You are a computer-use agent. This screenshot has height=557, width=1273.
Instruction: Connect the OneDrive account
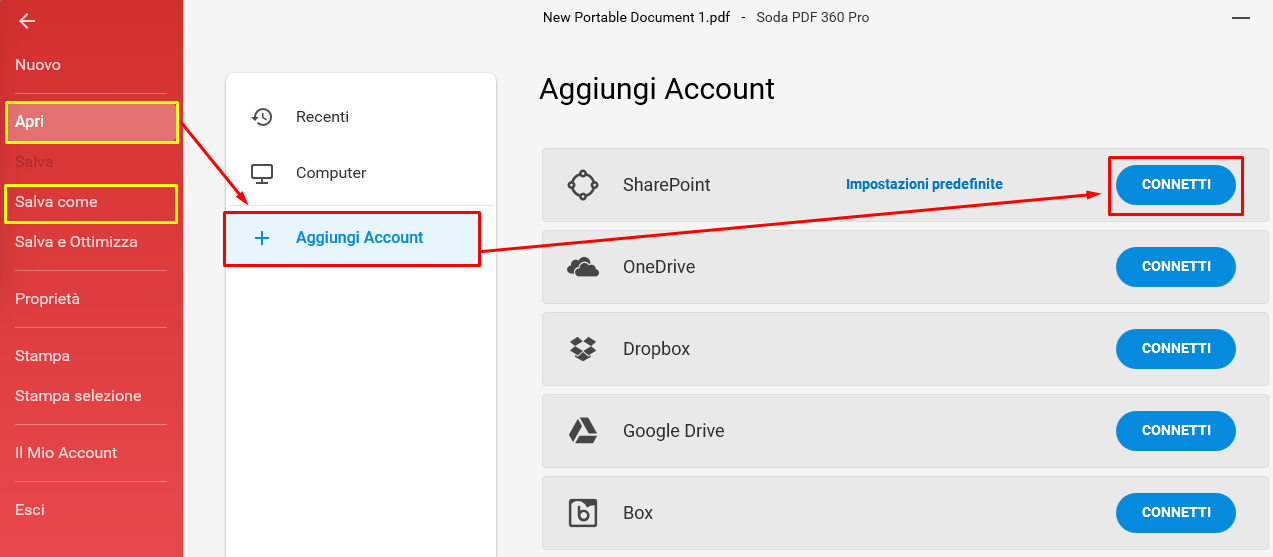tap(1176, 267)
